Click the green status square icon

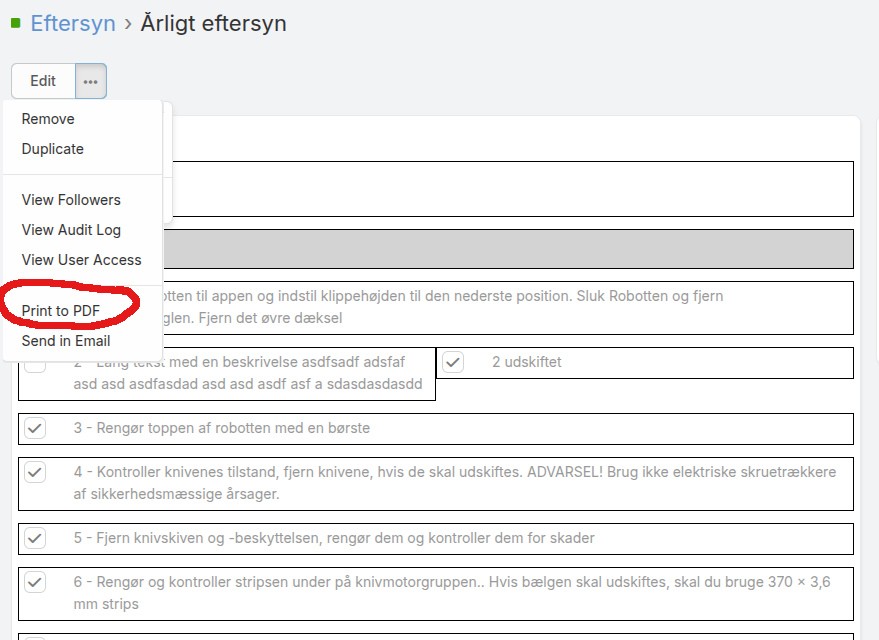tap(16, 24)
